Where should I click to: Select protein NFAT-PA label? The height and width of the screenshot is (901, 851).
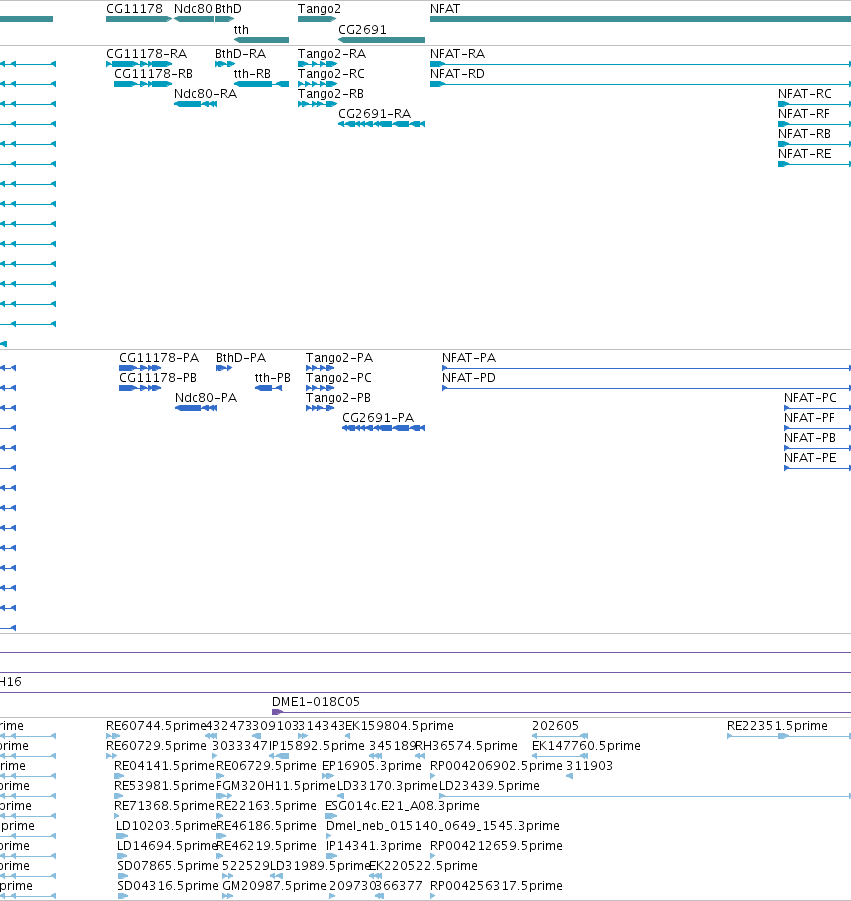point(469,358)
